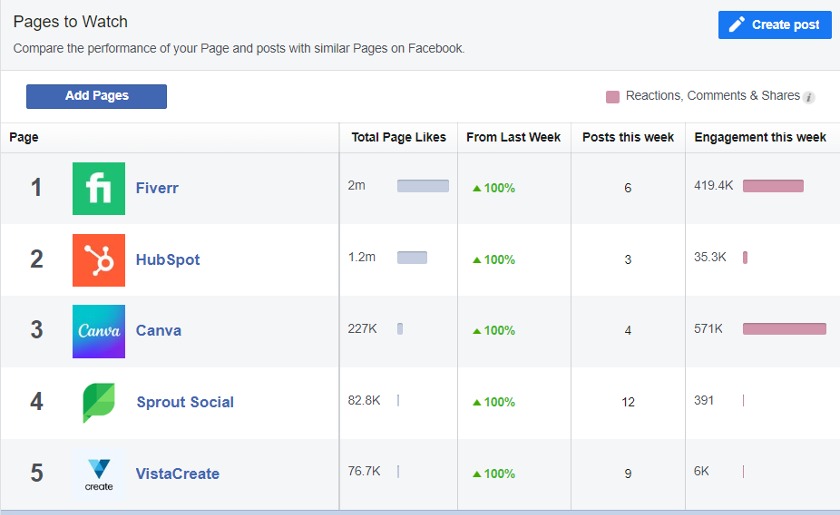Click the pink Reactions legend swatch

[x=612, y=96]
